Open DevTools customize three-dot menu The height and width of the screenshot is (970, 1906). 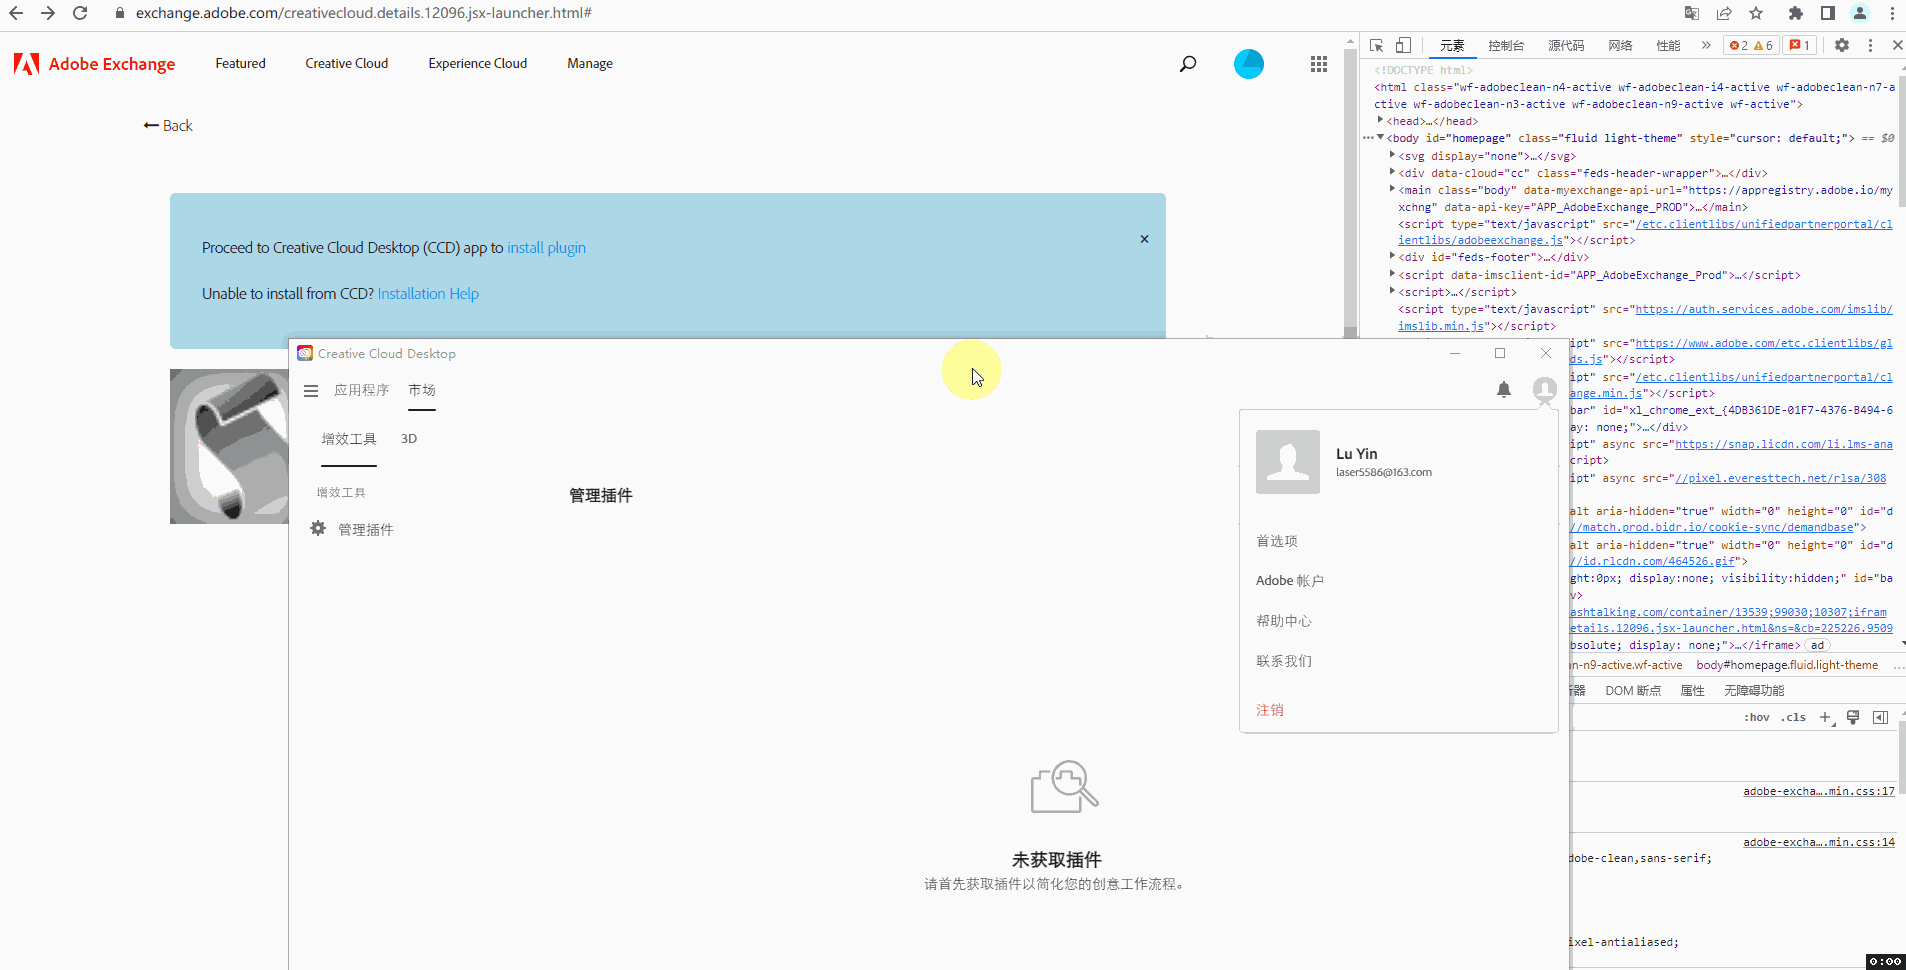coord(1870,45)
